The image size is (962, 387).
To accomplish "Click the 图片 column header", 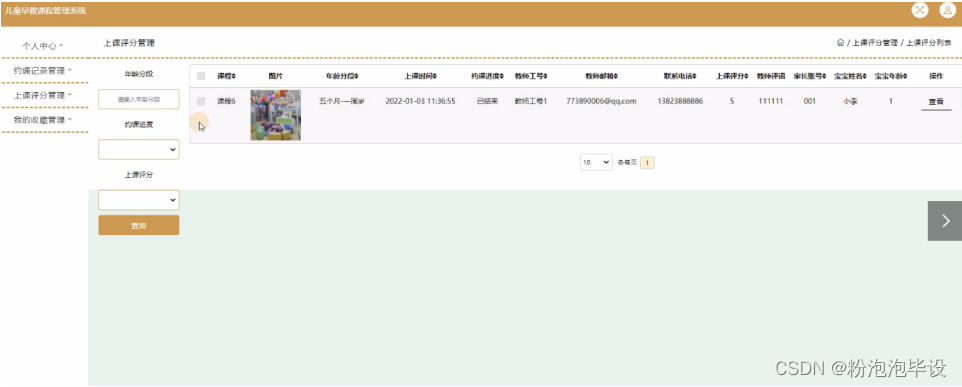I will coord(275,76).
